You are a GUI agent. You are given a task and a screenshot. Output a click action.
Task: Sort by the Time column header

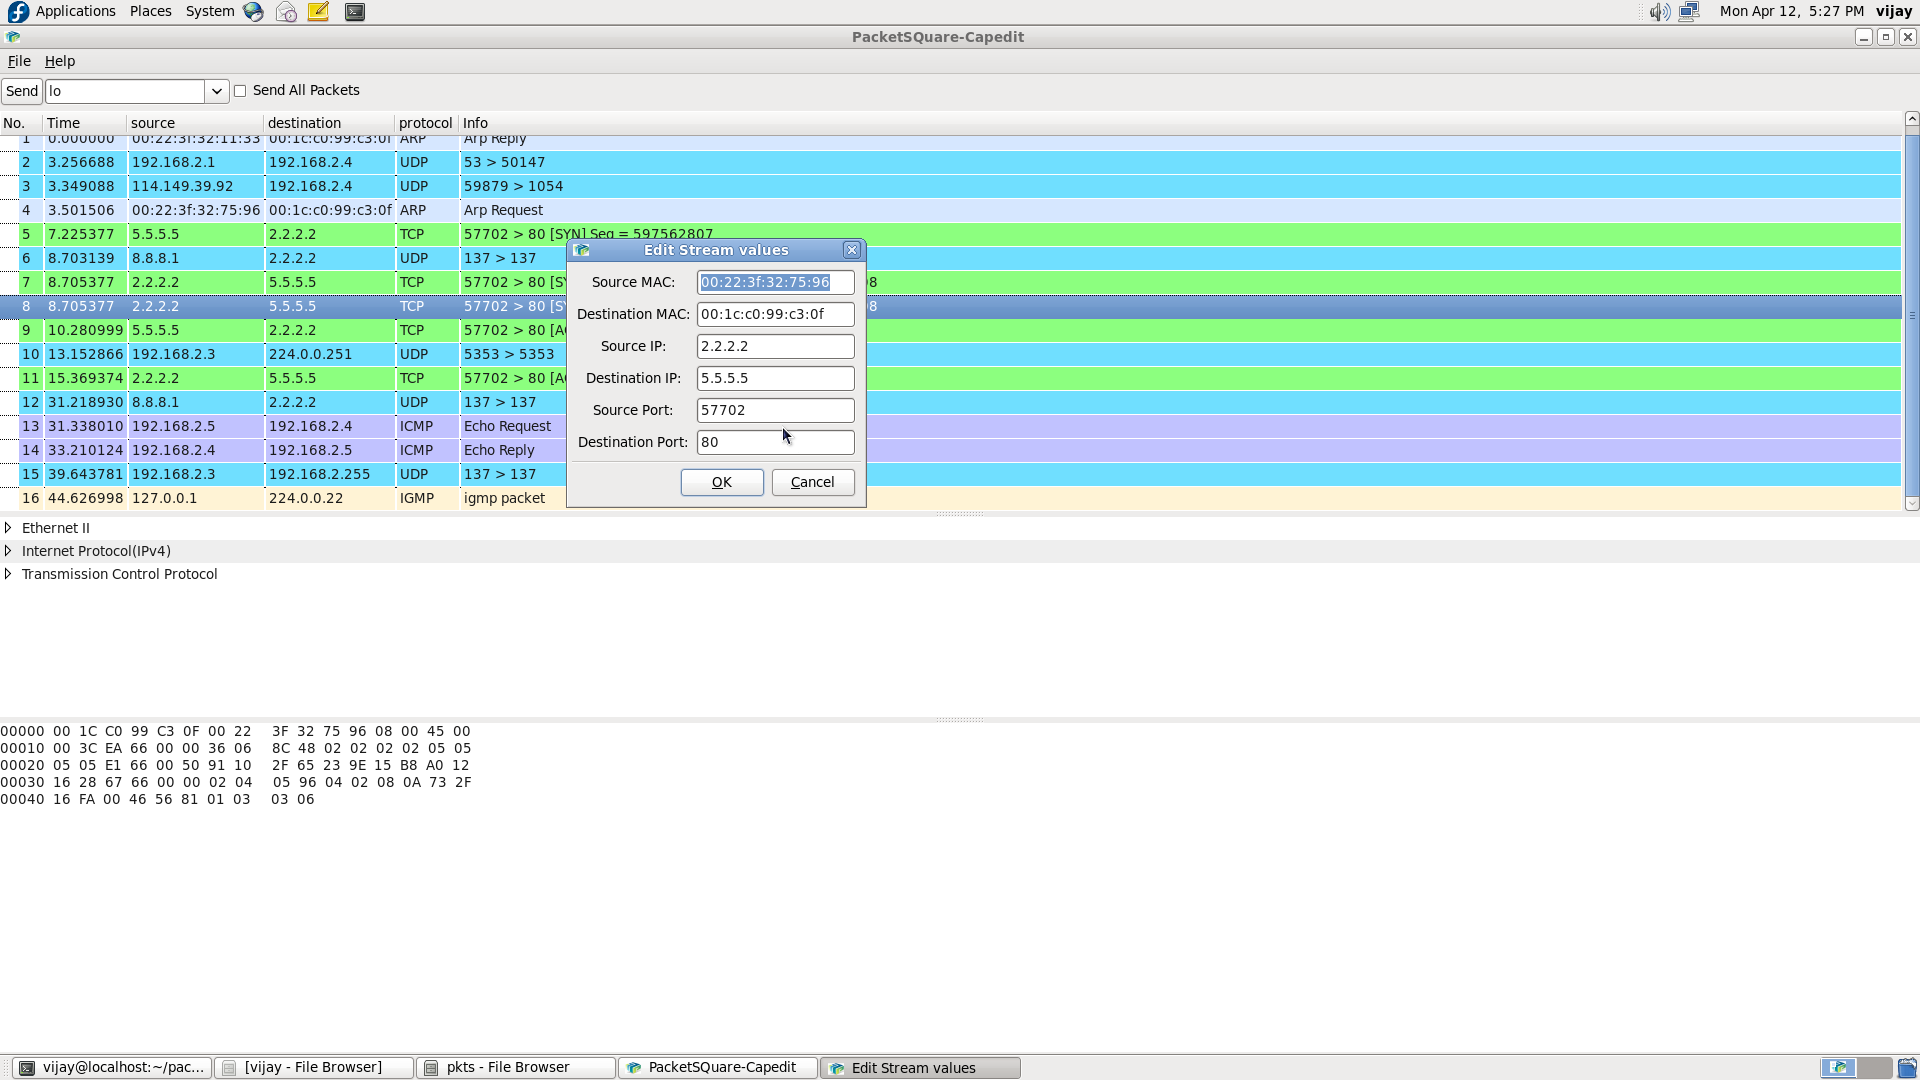[x=85, y=123]
